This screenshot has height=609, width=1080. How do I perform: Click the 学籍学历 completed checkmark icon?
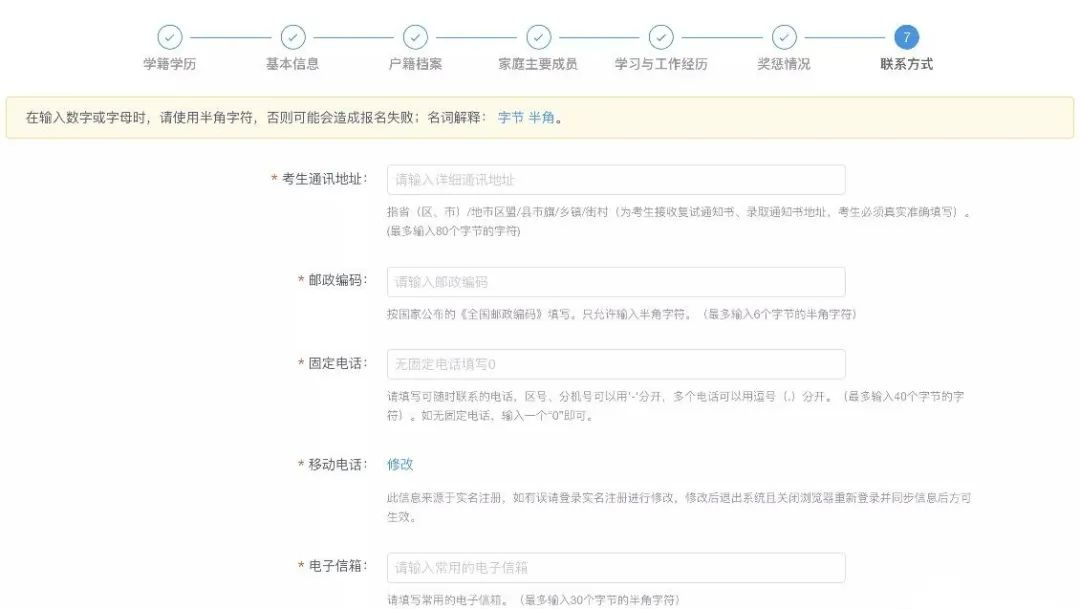170,38
